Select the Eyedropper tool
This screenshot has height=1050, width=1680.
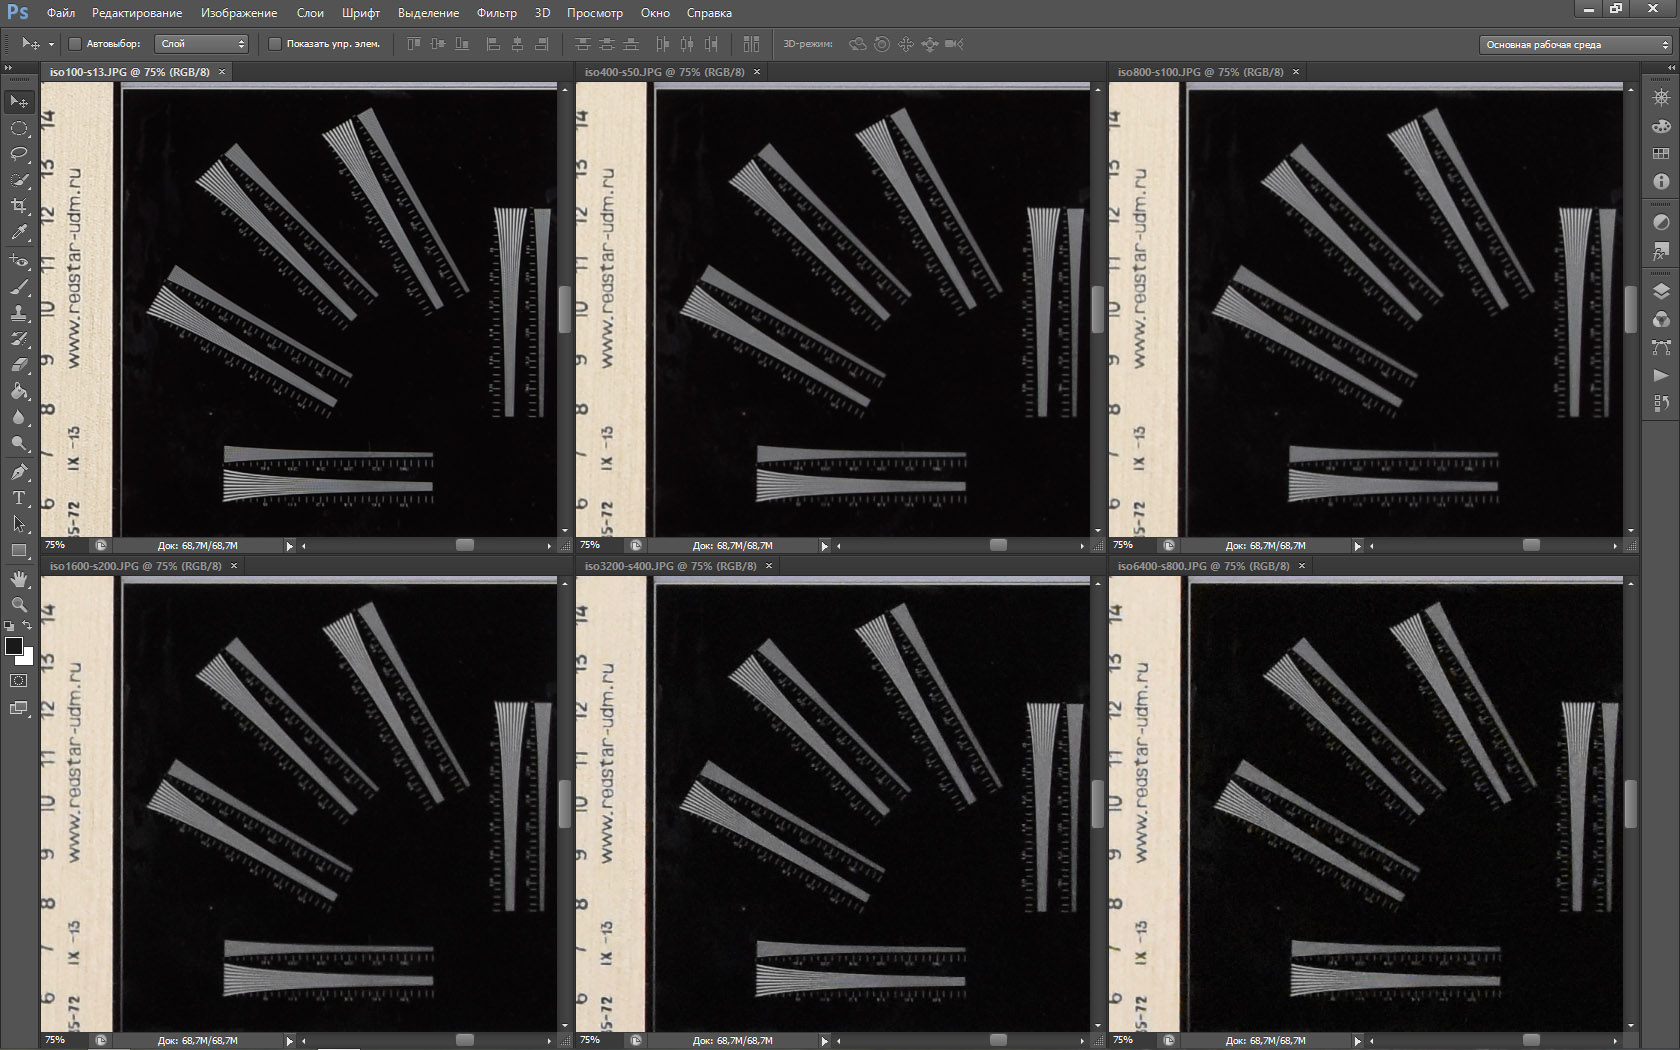pos(19,232)
